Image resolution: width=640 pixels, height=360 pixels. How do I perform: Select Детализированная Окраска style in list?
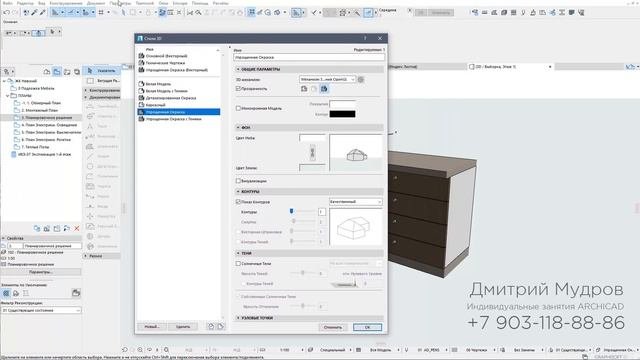point(171,98)
